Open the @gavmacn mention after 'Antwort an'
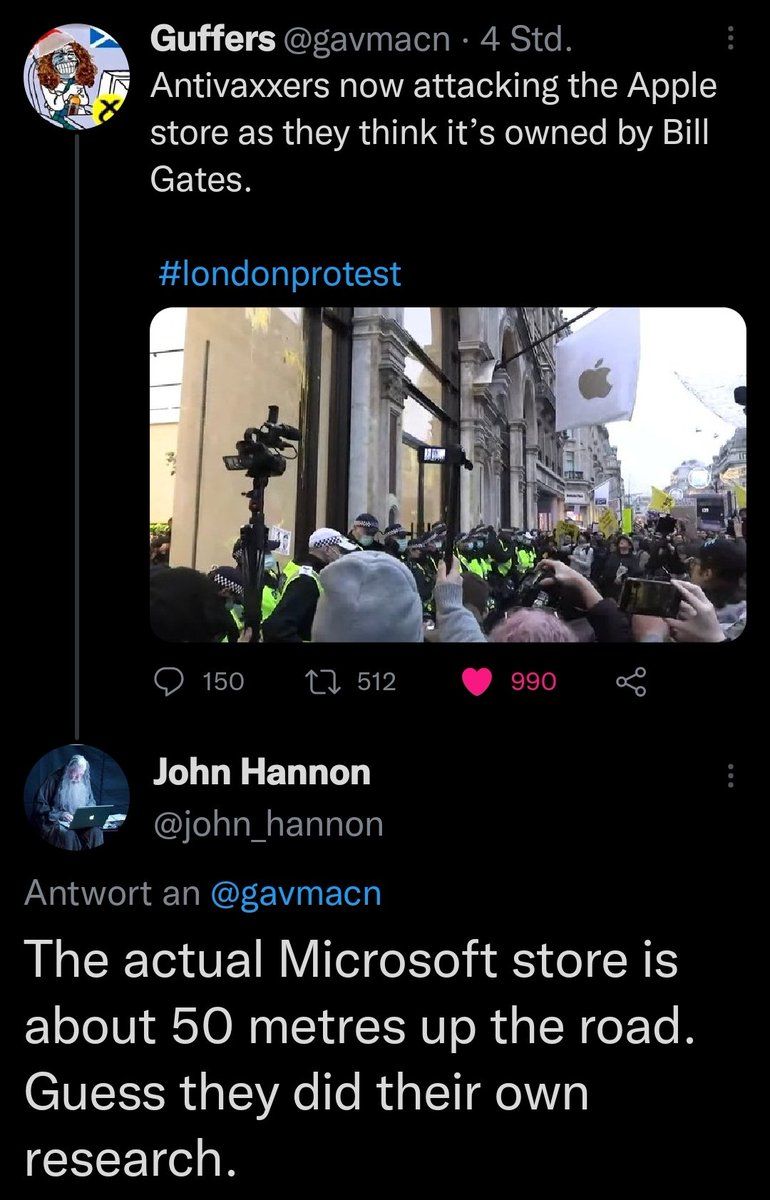Image resolution: width=770 pixels, height=1200 pixels. [297, 892]
